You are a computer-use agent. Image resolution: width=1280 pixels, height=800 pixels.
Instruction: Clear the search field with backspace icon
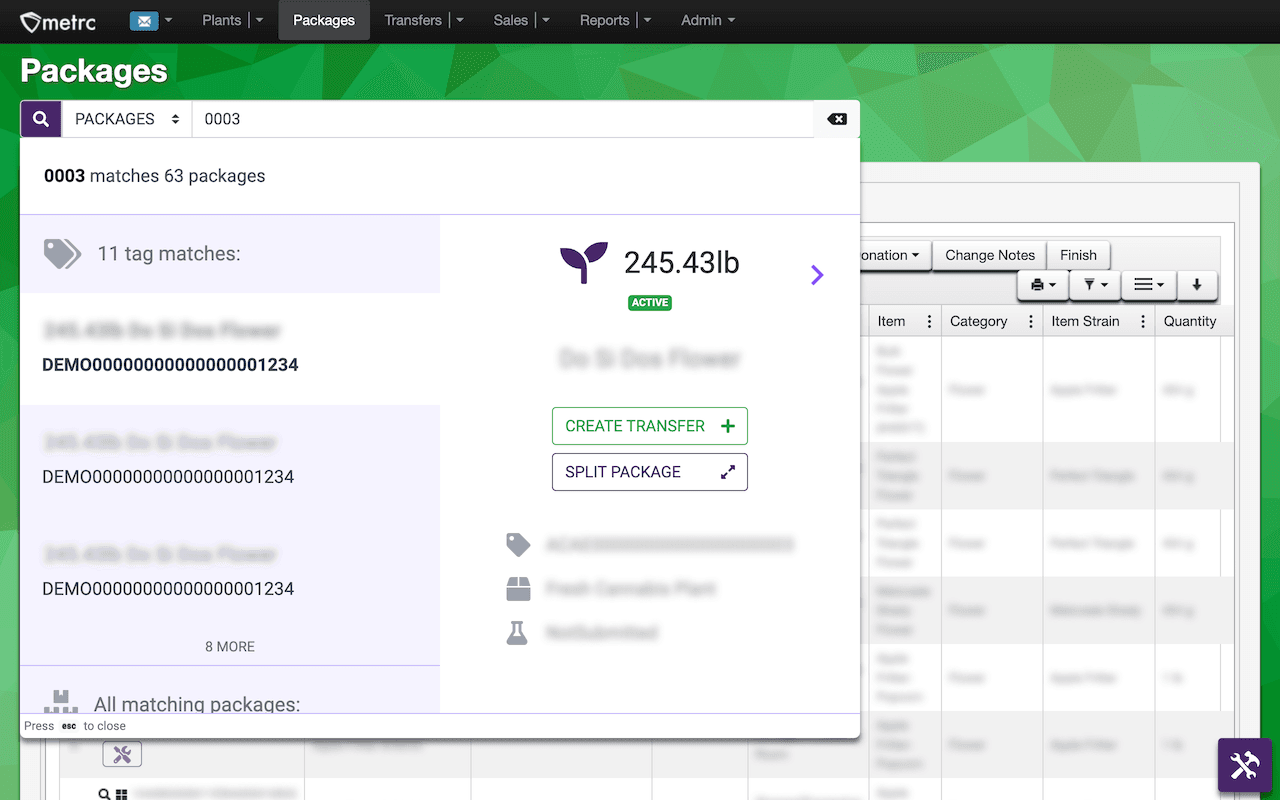tap(837, 119)
